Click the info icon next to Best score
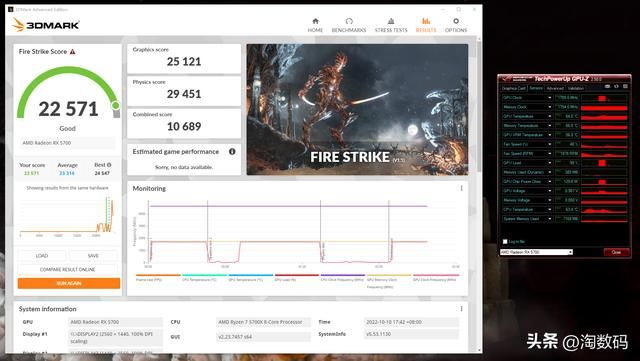 click(x=109, y=165)
